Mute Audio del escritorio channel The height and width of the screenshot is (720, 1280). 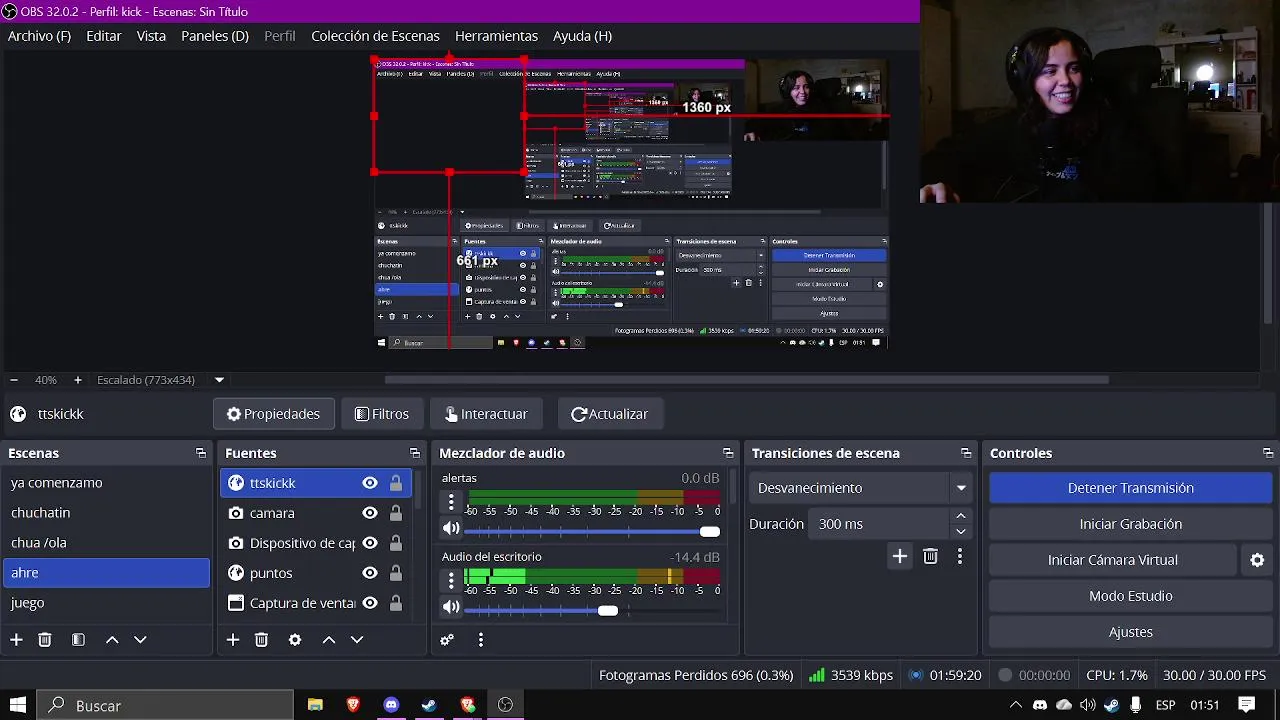pyautogui.click(x=451, y=607)
